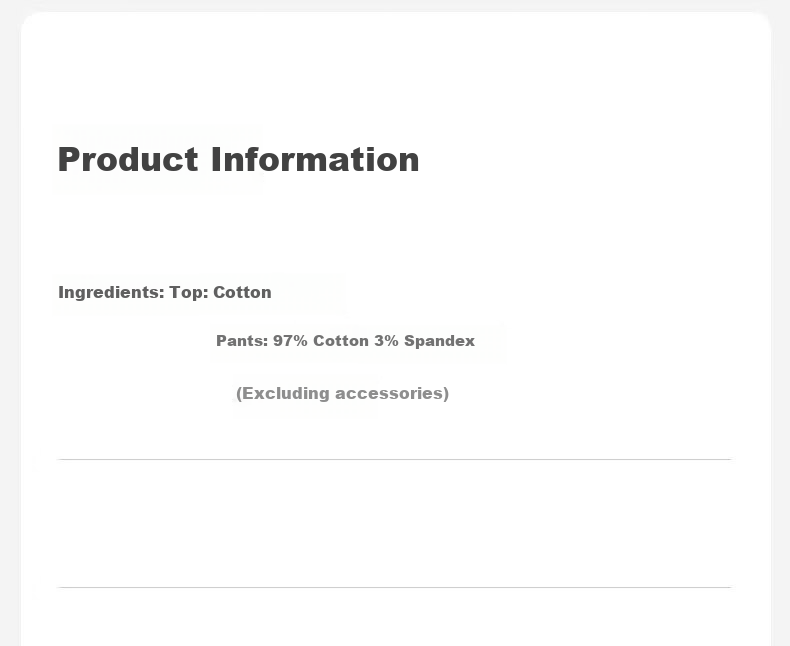Click the word accessories)
The width and height of the screenshot is (790, 646).
[x=392, y=394]
